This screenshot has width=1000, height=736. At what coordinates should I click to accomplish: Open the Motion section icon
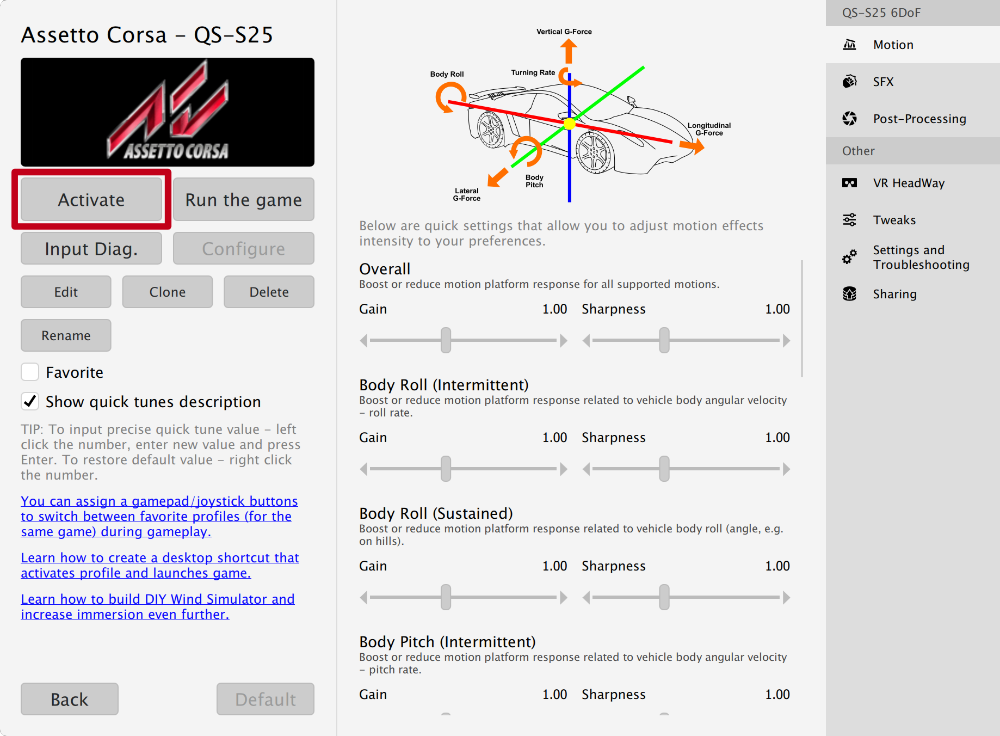pyautogui.click(x=849, y=44)
